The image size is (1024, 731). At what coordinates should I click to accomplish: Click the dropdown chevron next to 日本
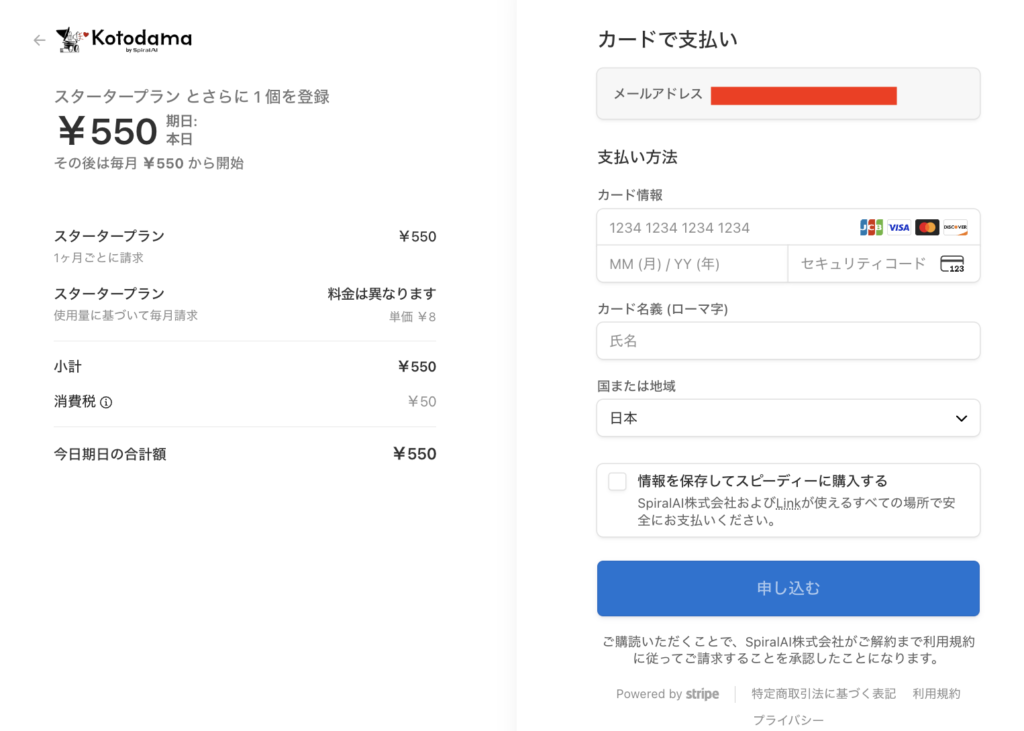coord(961,419)
